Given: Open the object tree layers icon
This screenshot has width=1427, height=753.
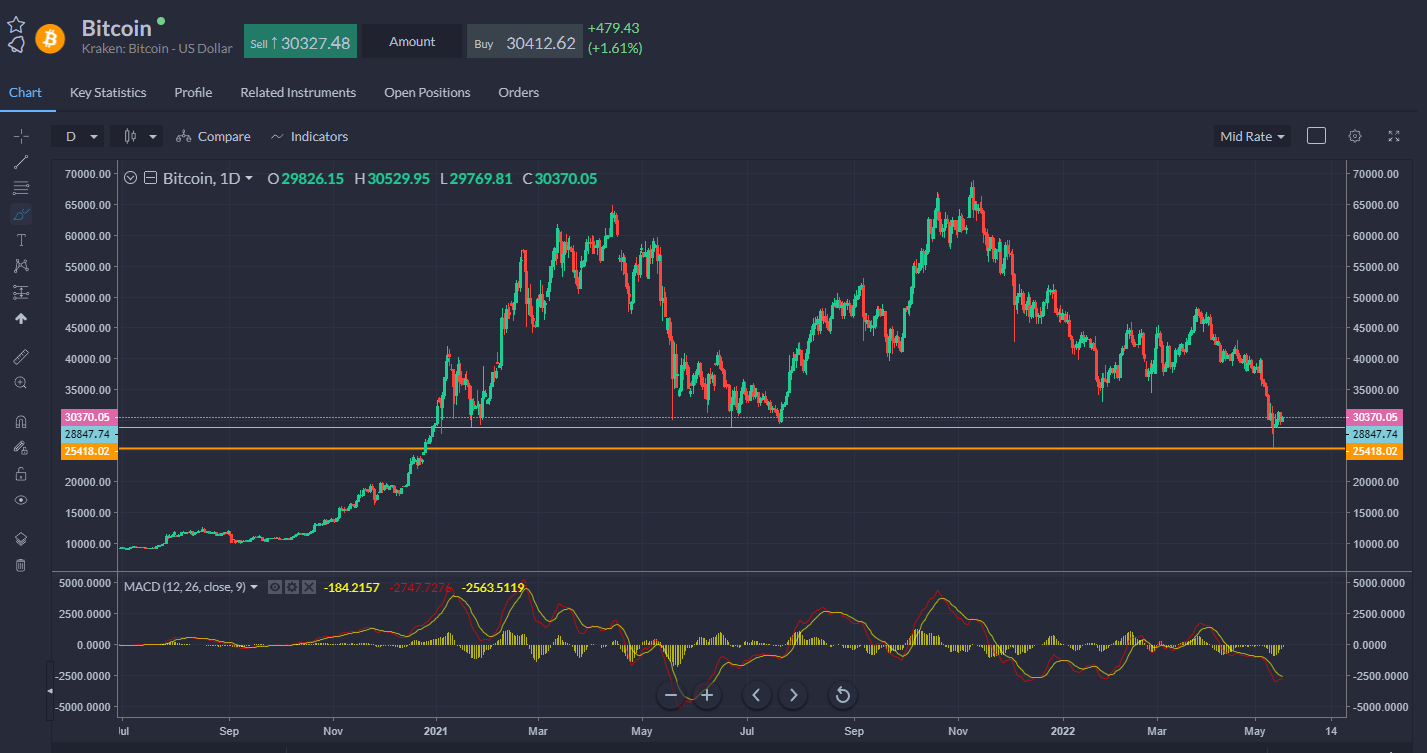Looking at the screenshot, I should pos(21,539).
